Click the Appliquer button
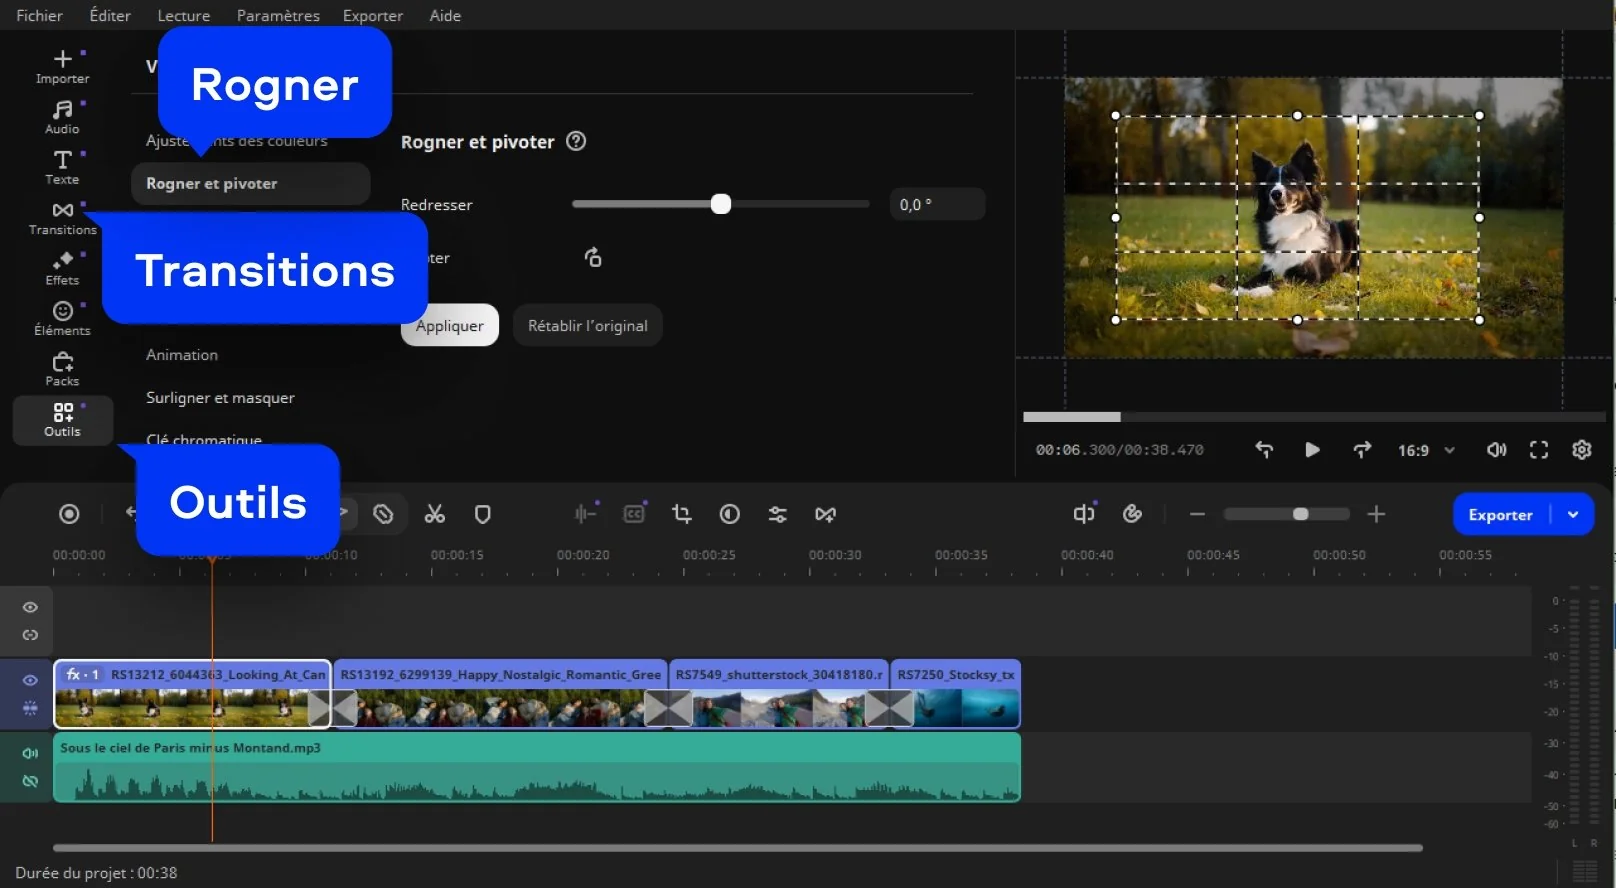 coord(450,325)
